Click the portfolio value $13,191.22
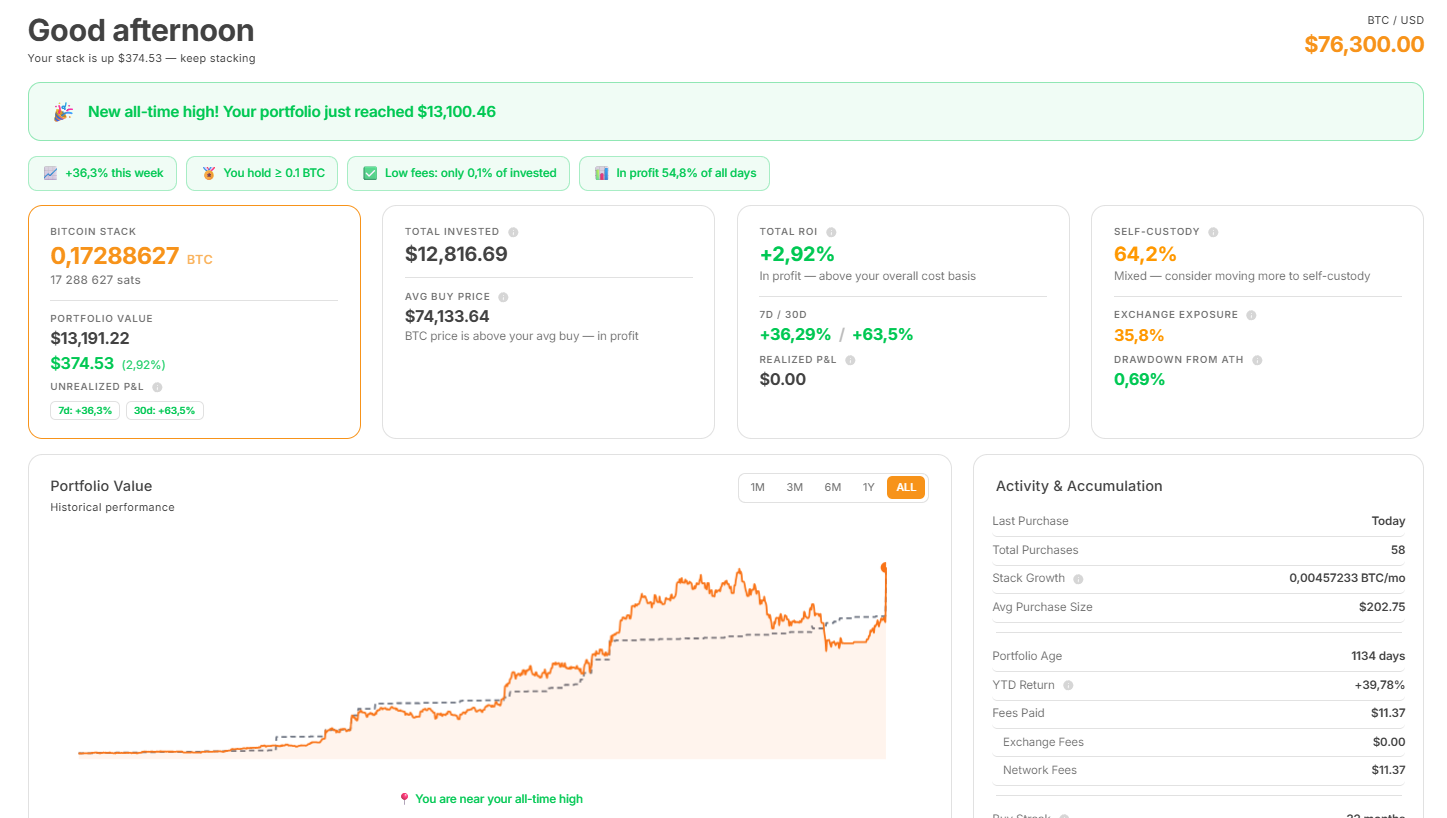Screen dimensions: 1447x818 [x=90, y=338]
